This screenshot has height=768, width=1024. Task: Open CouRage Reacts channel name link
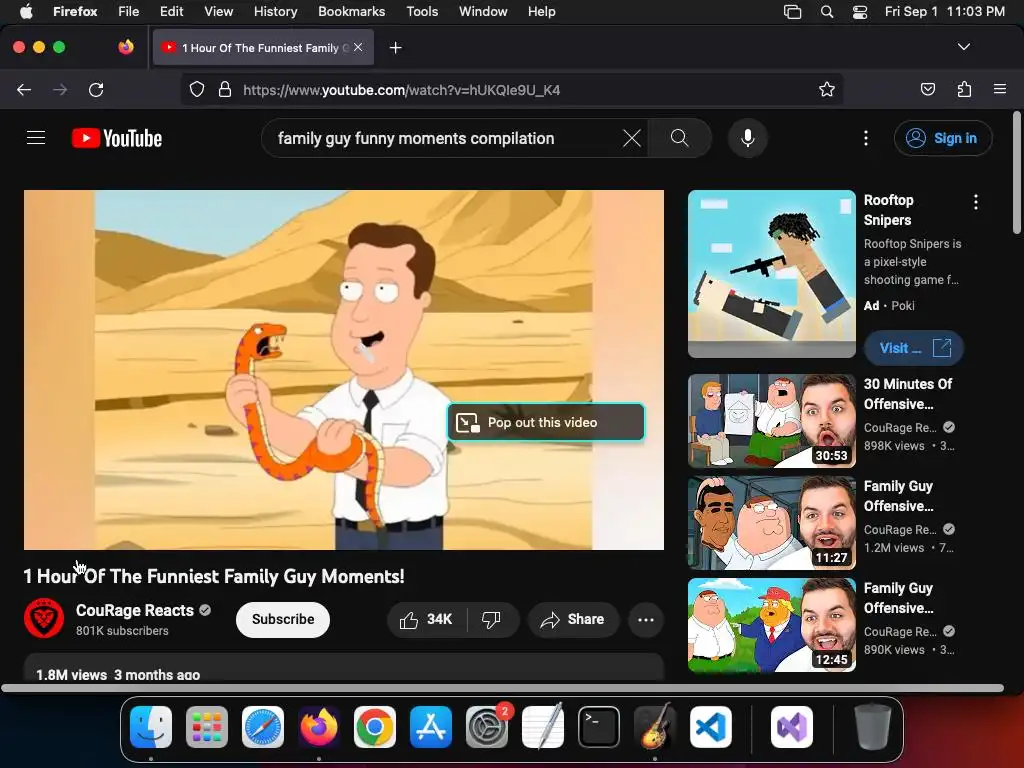click(135, 610)
